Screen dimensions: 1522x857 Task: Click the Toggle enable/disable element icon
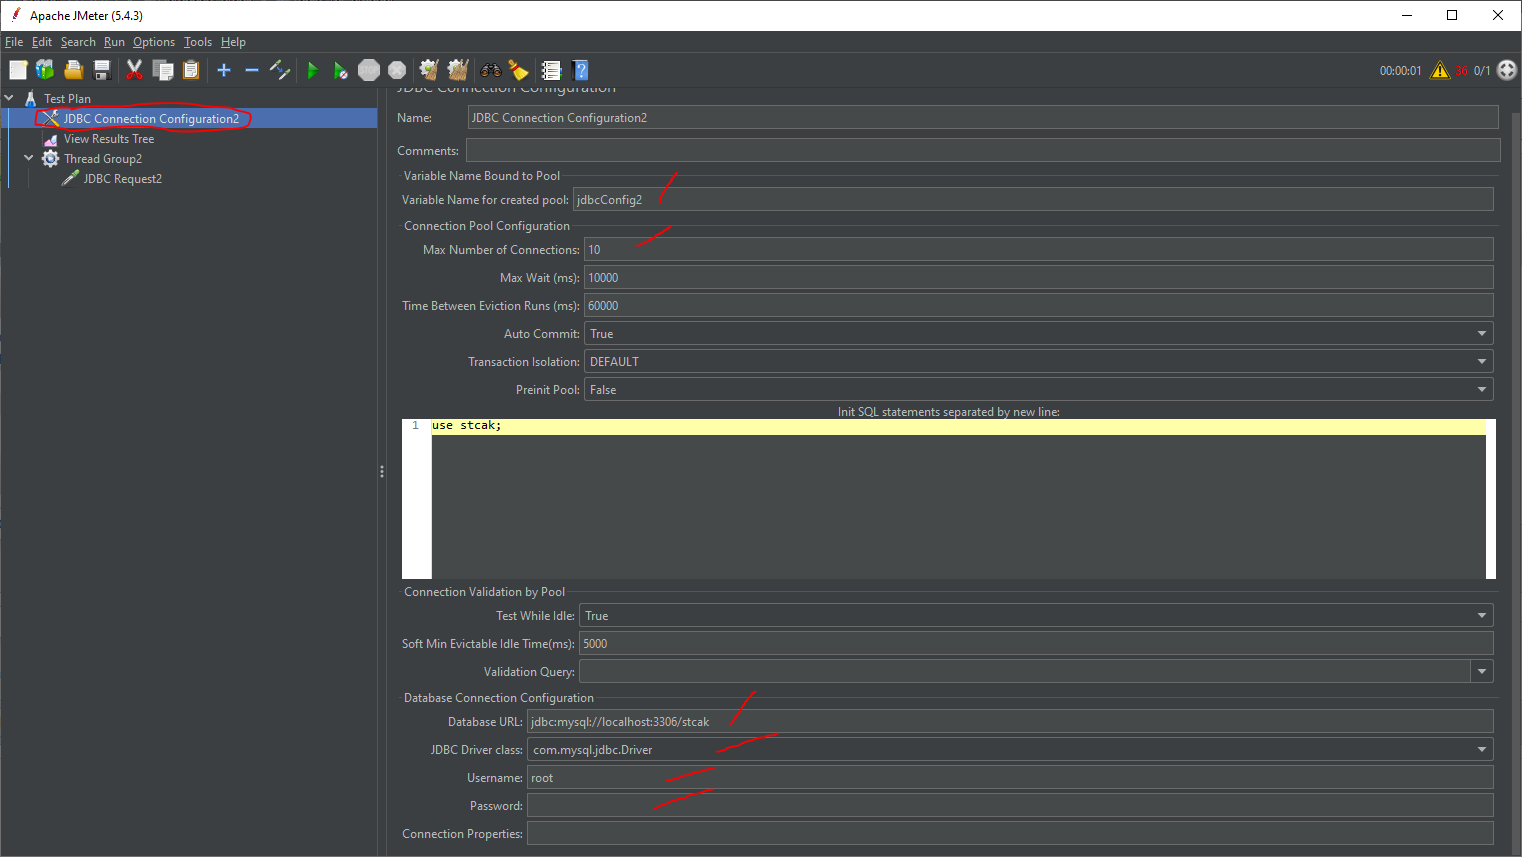pyautogui.click(x=280, y=70)
